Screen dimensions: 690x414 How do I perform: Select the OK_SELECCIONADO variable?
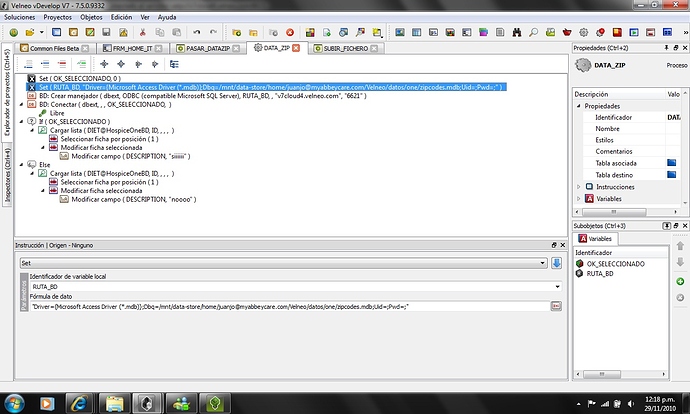tap(615, 264)
